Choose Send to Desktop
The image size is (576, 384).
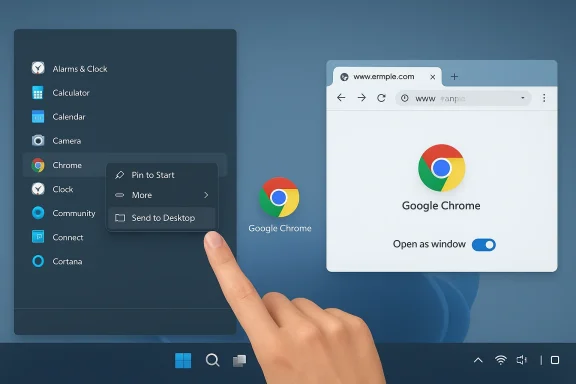162,218
